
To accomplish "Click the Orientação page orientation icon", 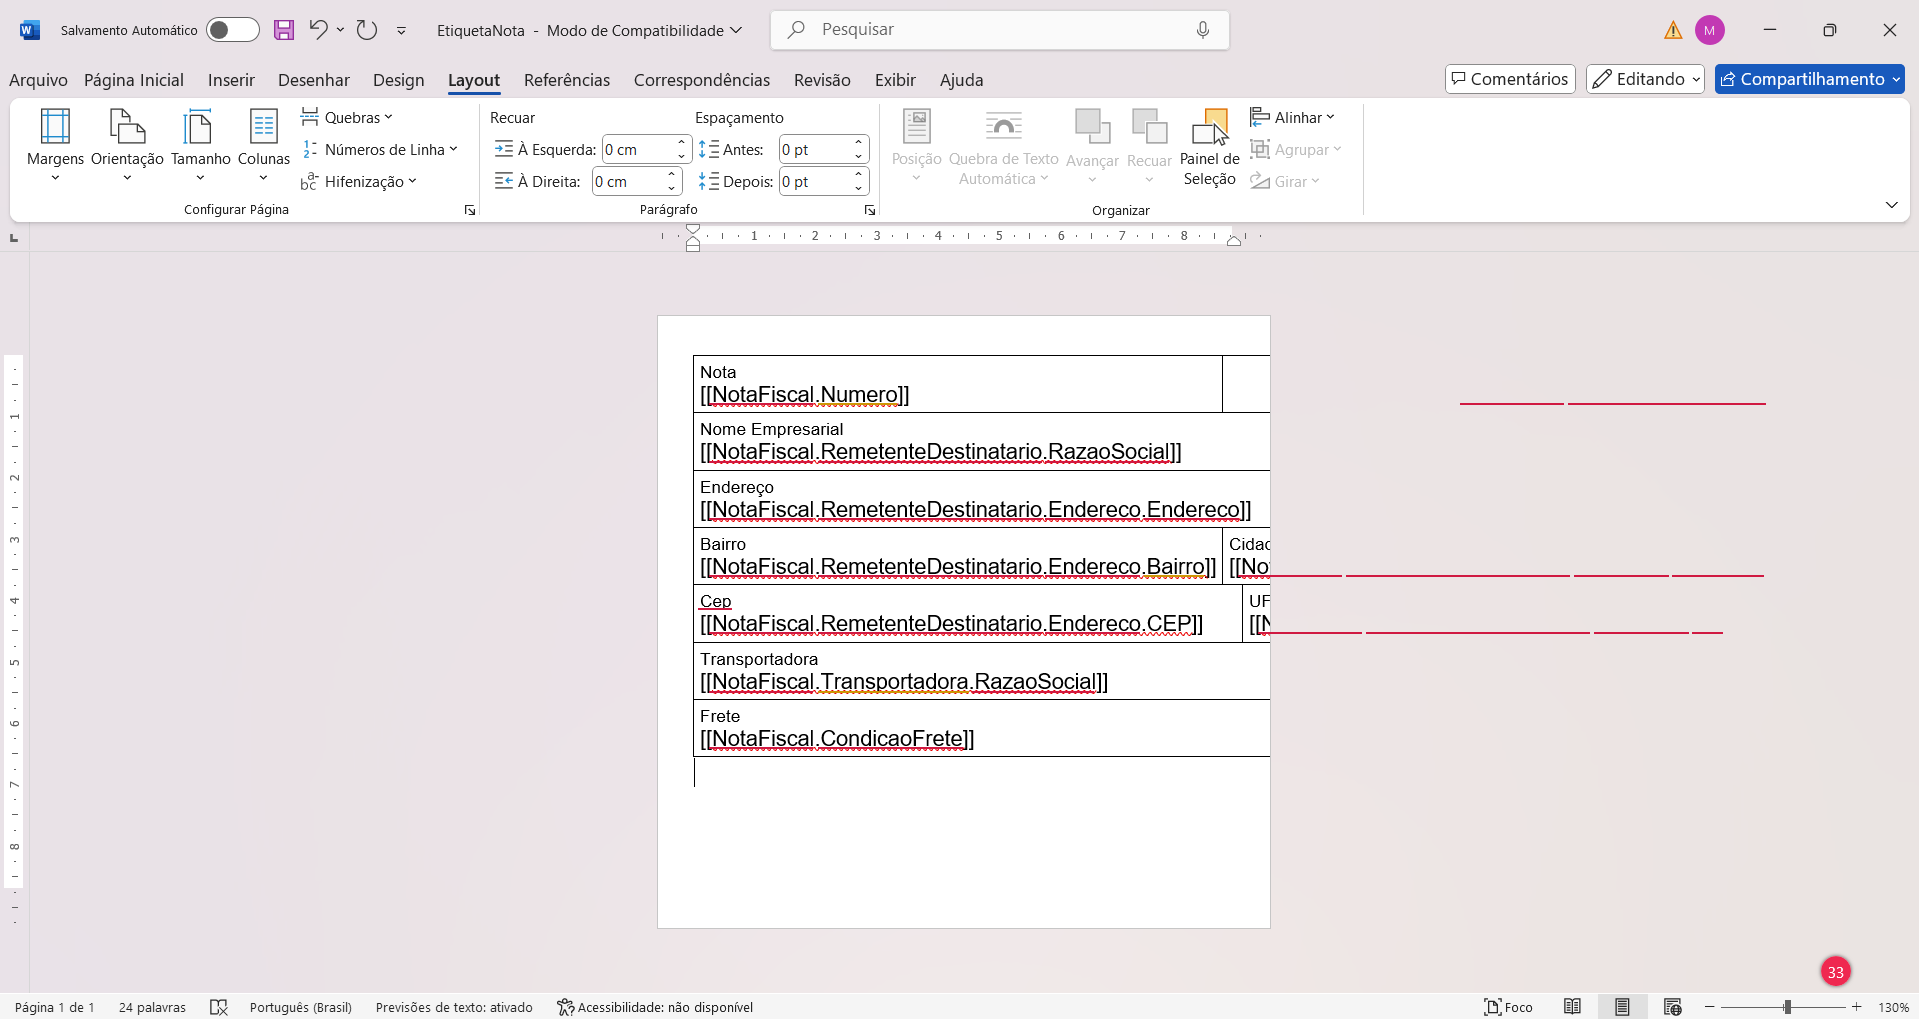I will click(x=127, y=128).
